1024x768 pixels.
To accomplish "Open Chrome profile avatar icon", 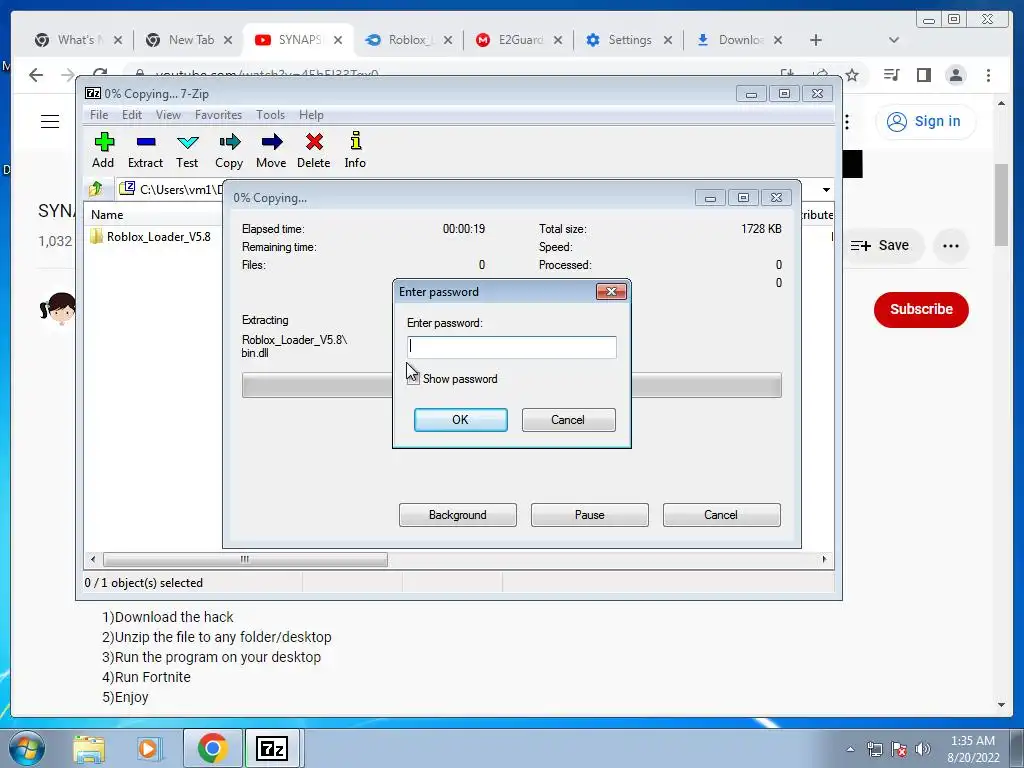I will point(955,75).
